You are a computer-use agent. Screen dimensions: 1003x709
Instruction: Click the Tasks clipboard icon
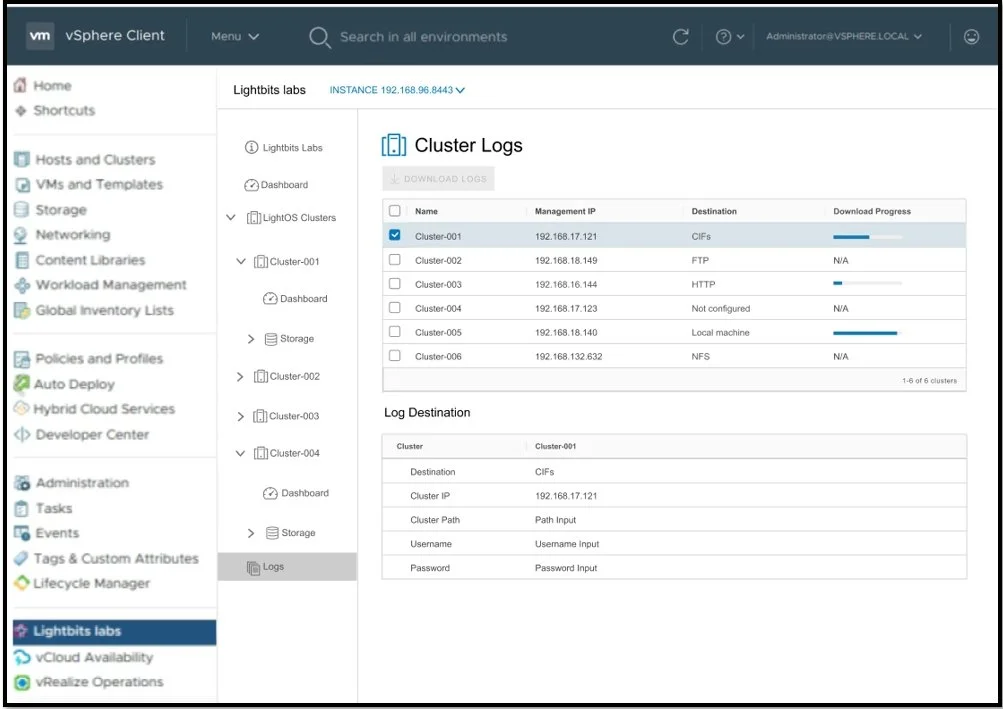(21, 508)
